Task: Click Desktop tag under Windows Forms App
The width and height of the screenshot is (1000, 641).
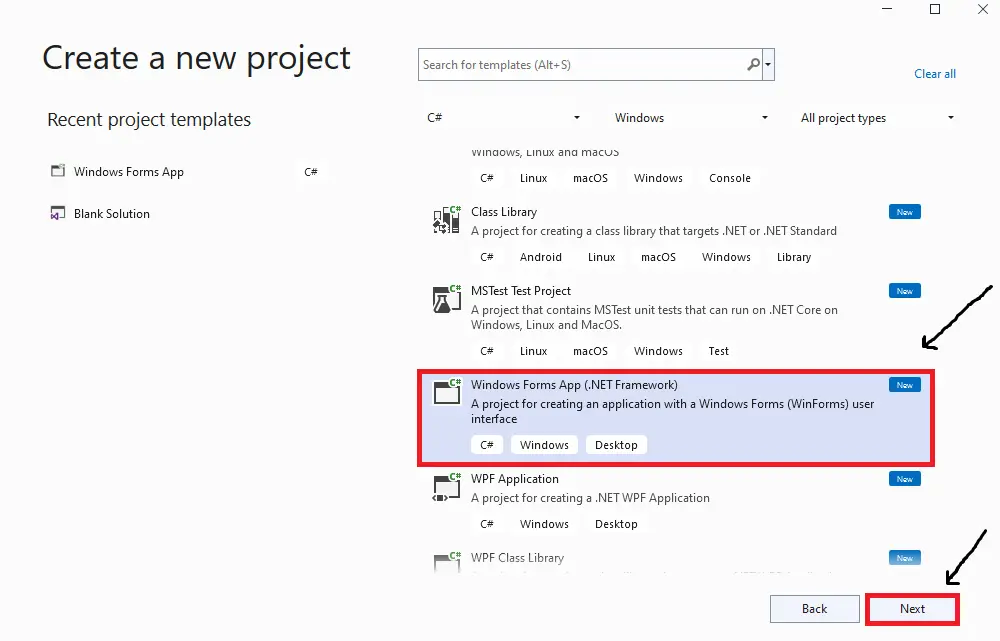Action: 616,445
